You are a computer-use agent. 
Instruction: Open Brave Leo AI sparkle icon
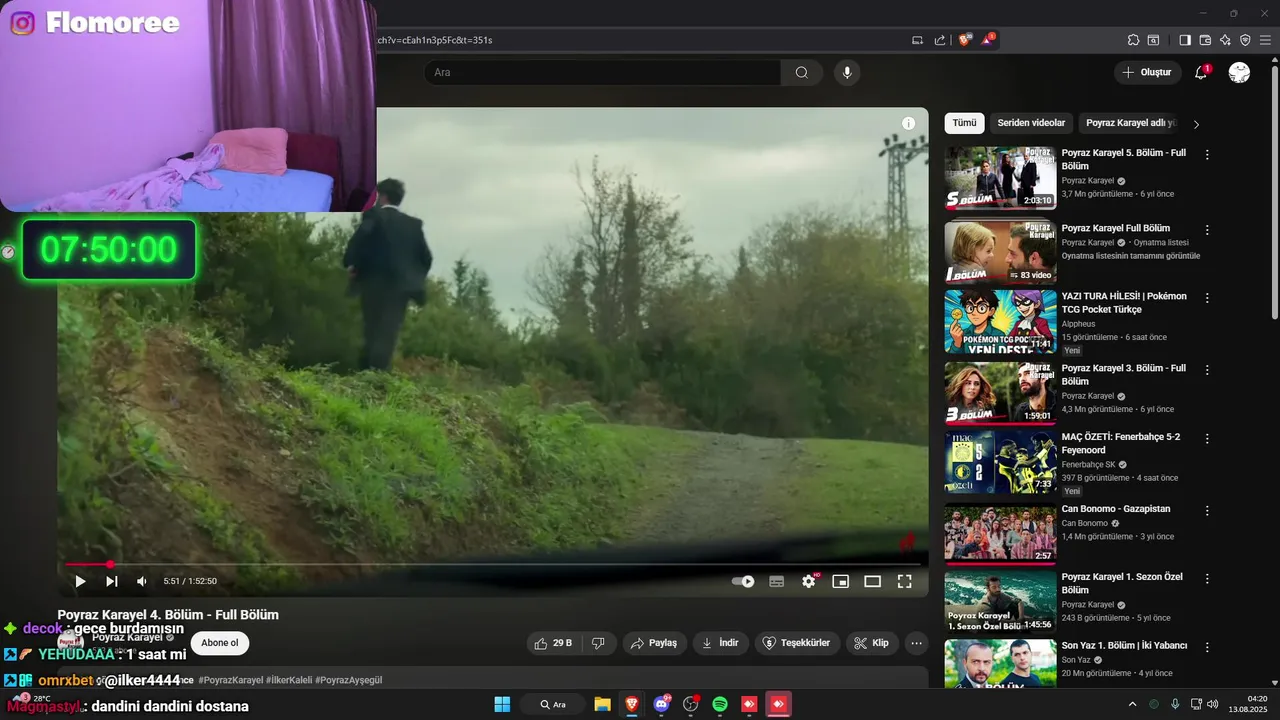pos(1225,40)
